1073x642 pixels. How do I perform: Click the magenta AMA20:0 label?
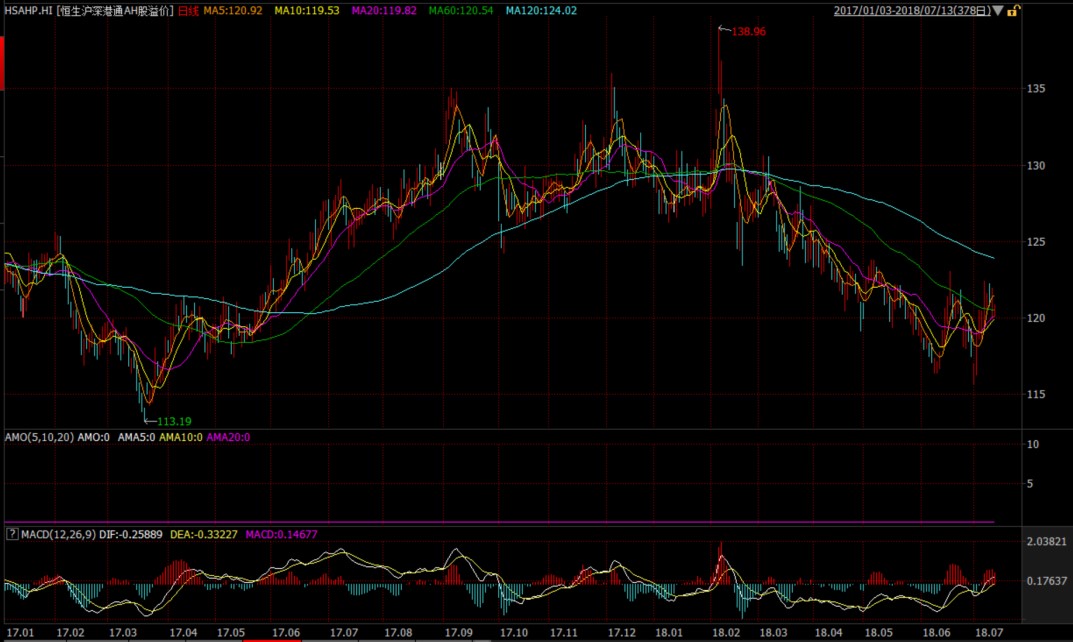[x=228, y=437]
